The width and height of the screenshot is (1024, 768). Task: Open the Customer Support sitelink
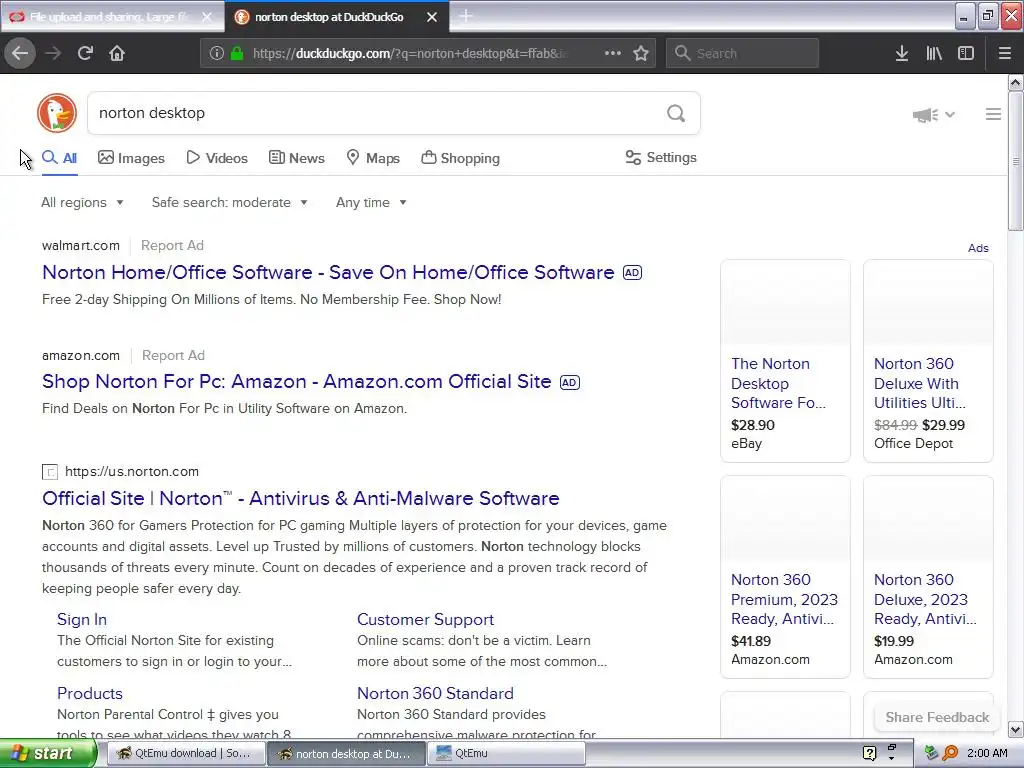coord(425,619)
